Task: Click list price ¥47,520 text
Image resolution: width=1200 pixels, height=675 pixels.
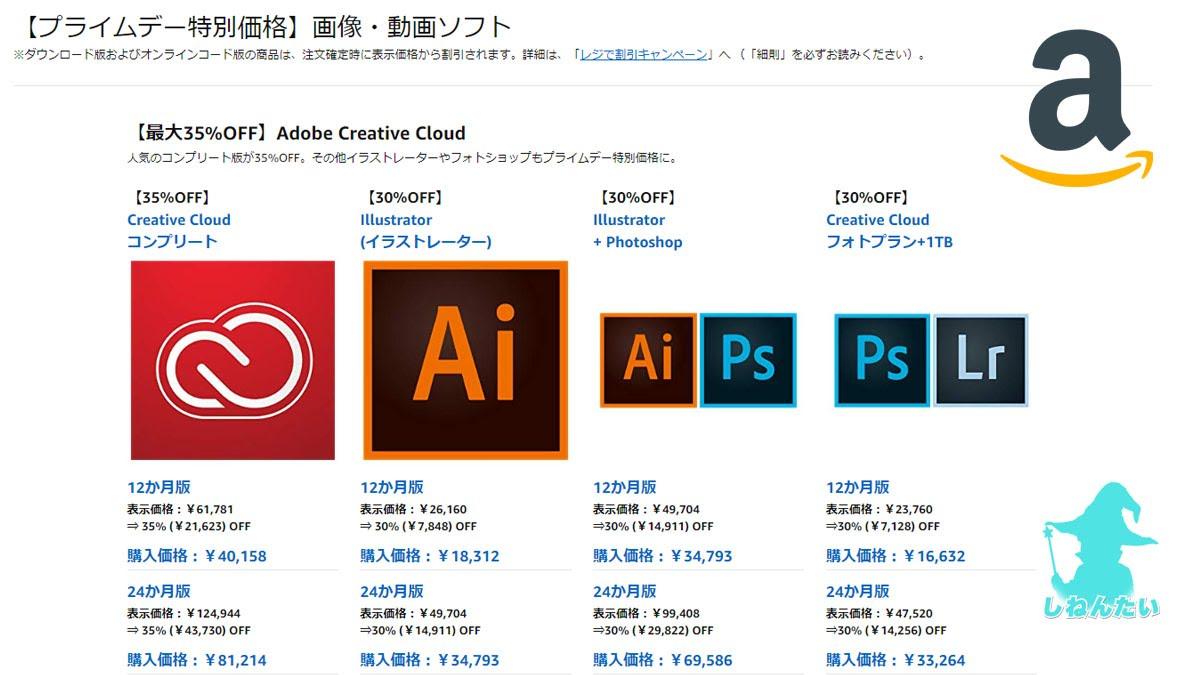Action: (x=879, y=613)
